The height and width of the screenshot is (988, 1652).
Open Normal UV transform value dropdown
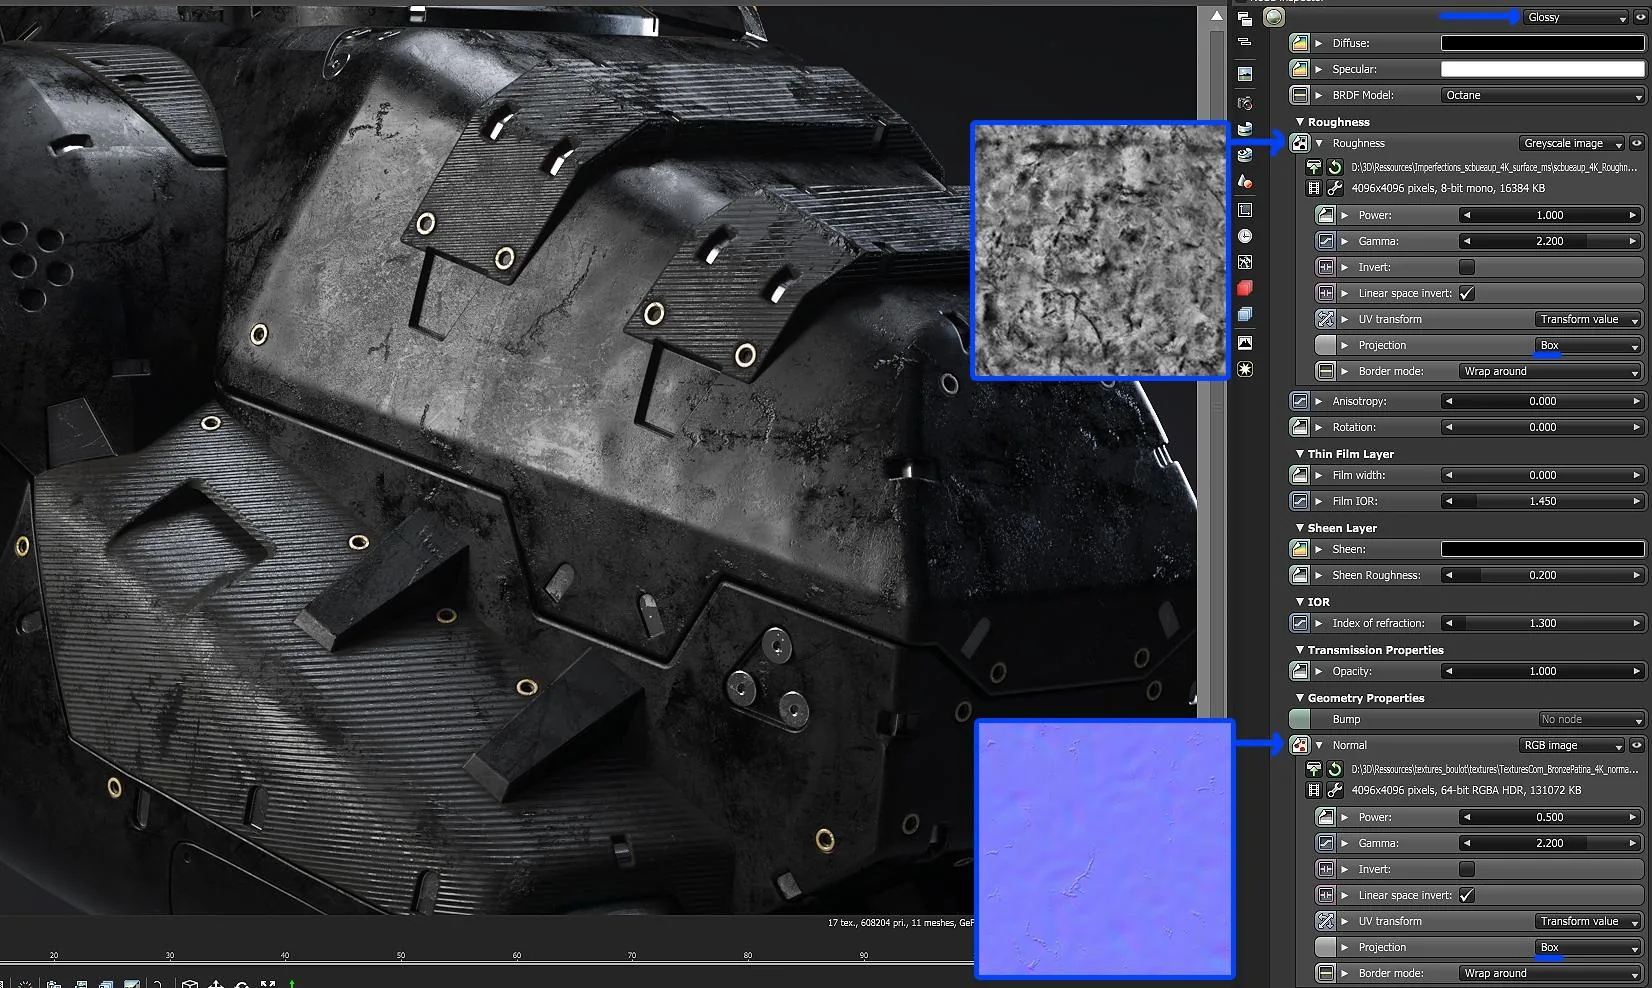pyautogui.click(x=1589, y=921)
